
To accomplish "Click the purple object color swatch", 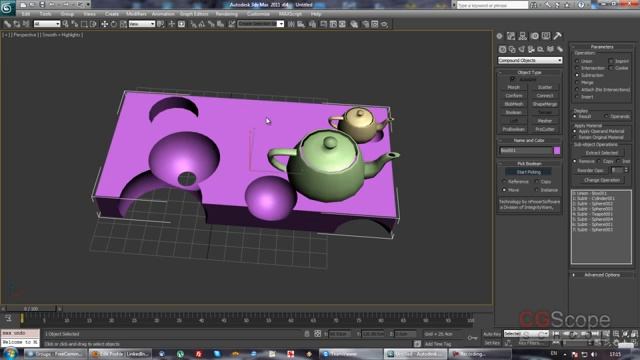I will pyautogui.click(x=557, y=151).
